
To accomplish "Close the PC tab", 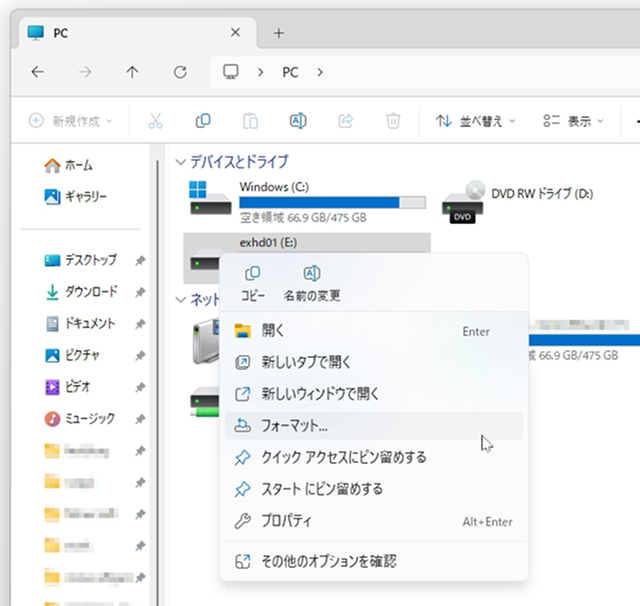I will click(x=235, y=32).
